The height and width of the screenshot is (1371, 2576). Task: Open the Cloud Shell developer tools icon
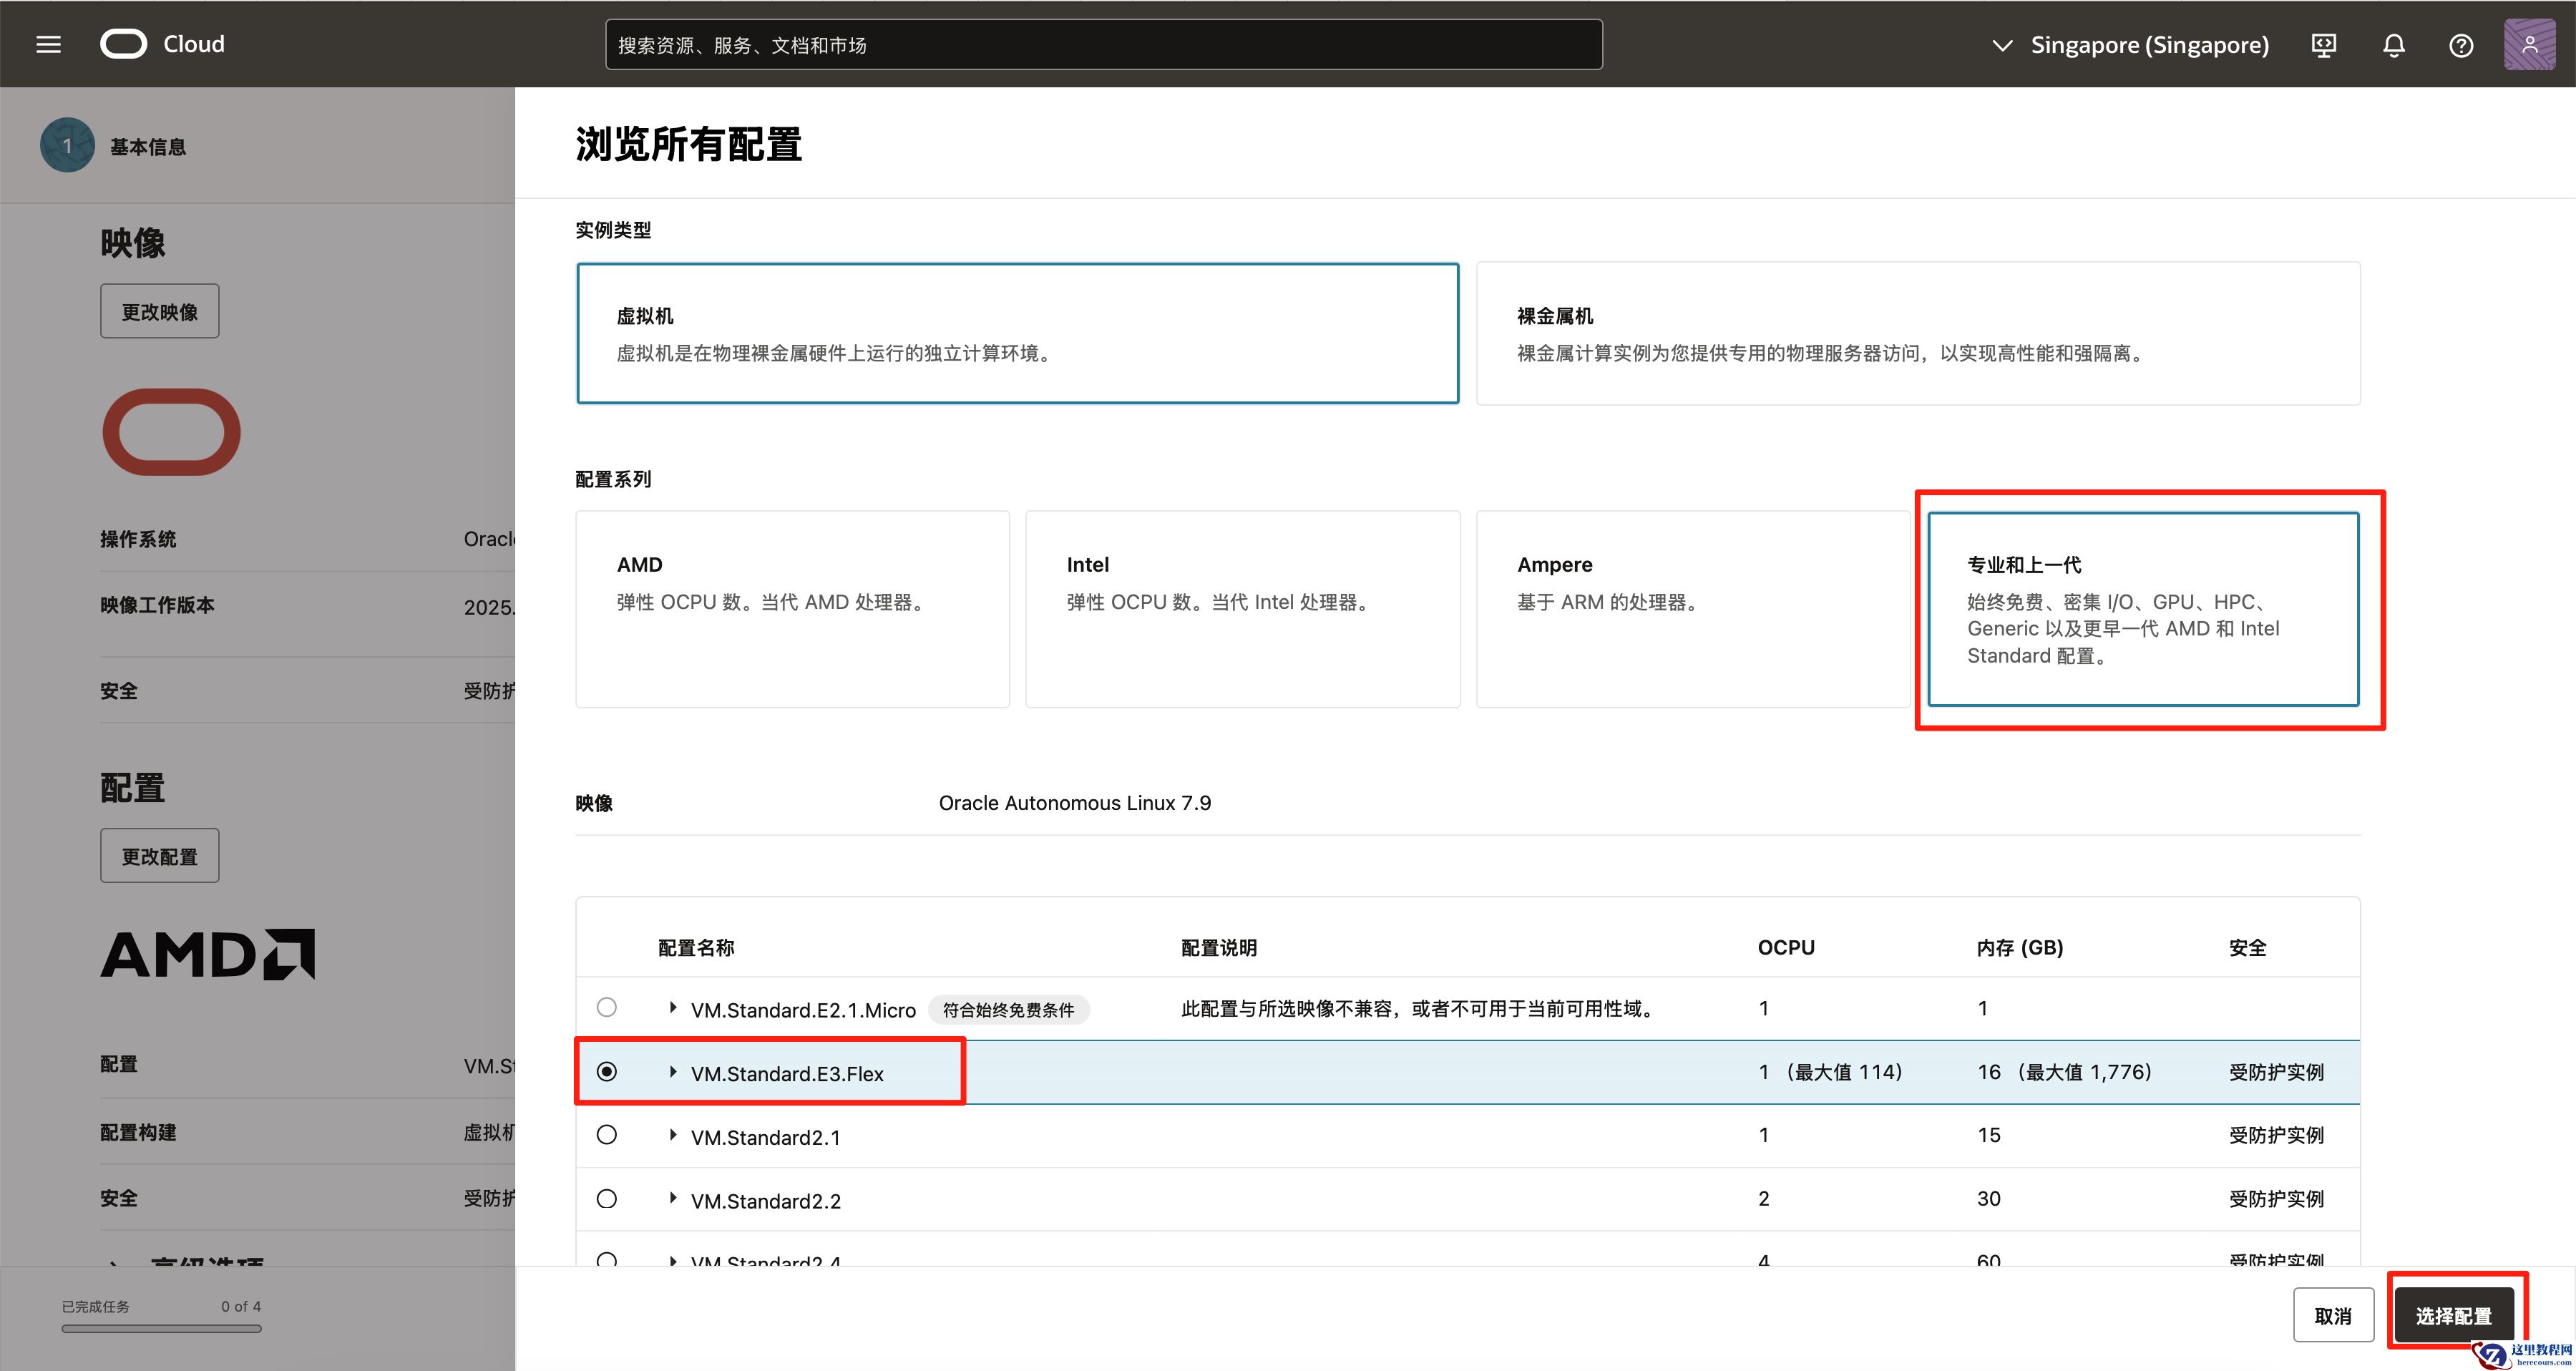coord(2324,45)
